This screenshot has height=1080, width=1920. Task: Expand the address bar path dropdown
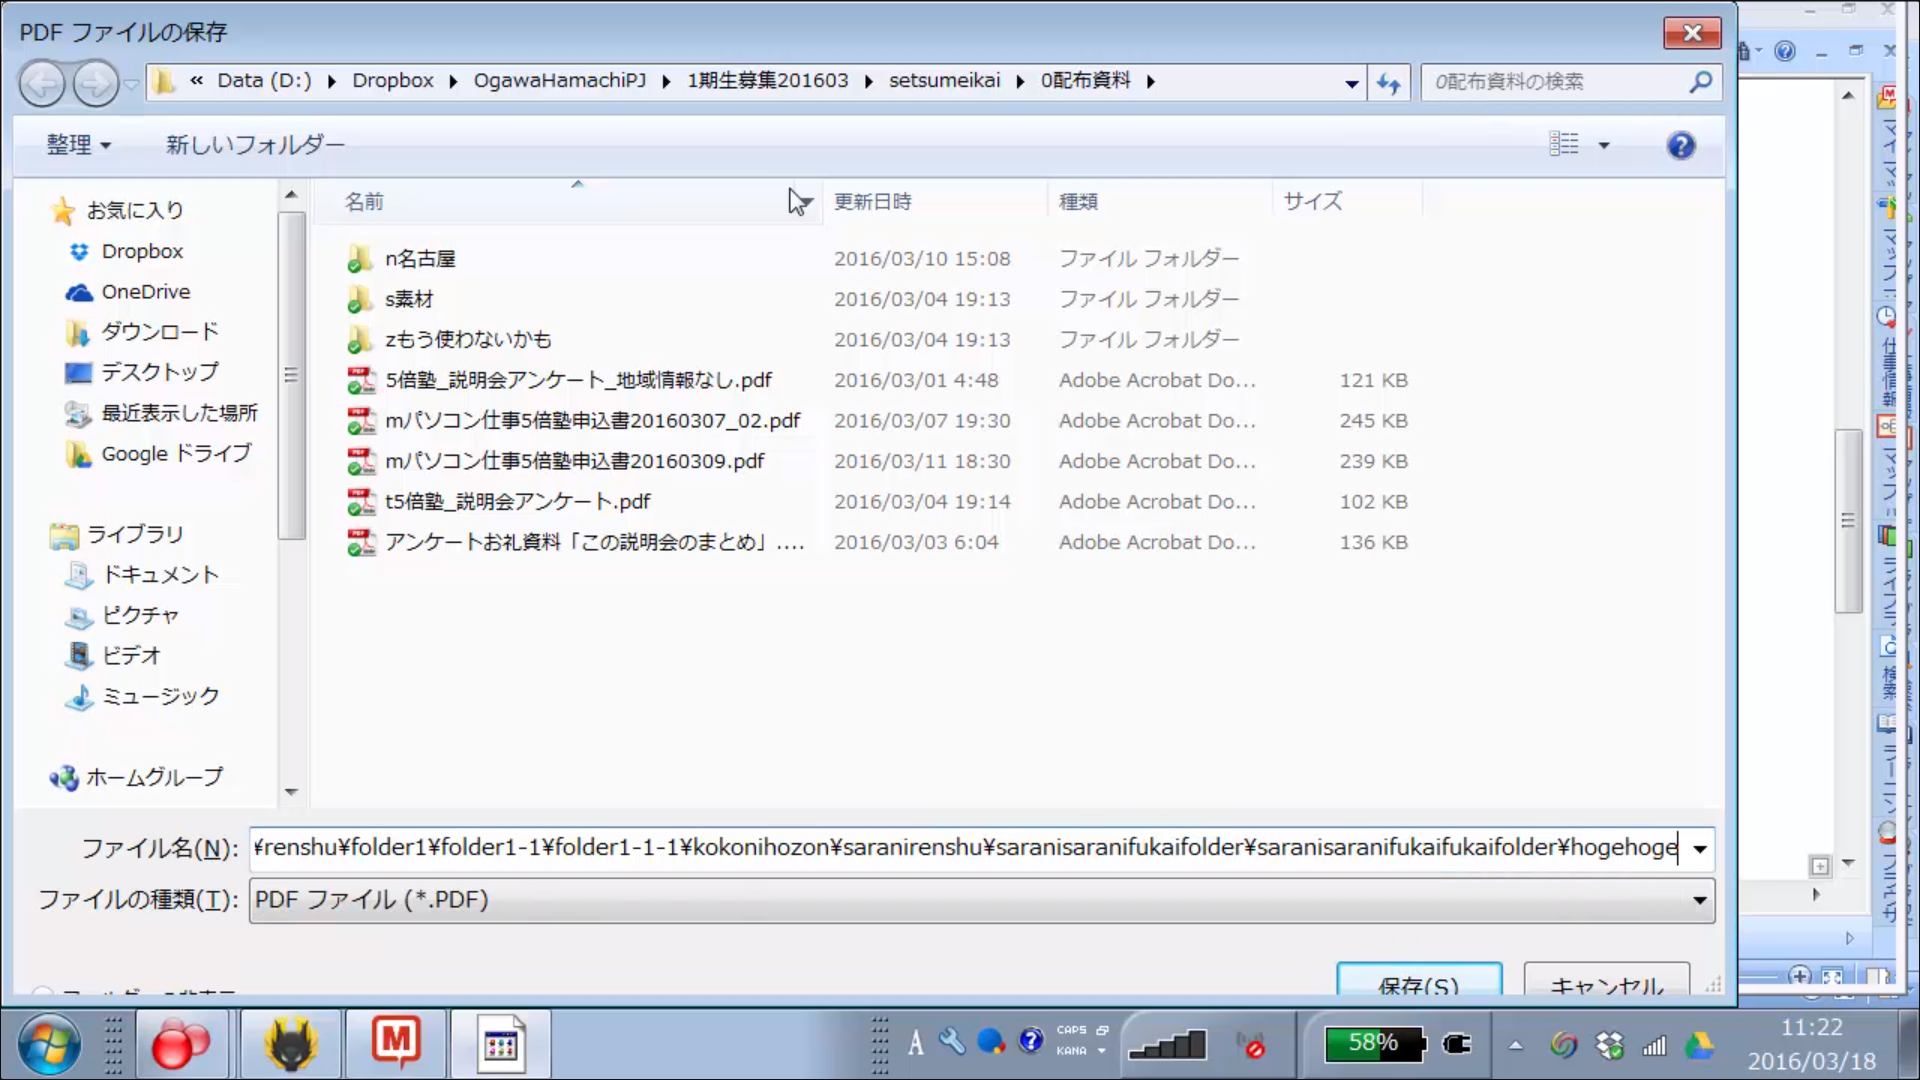tap(1351, 83)
